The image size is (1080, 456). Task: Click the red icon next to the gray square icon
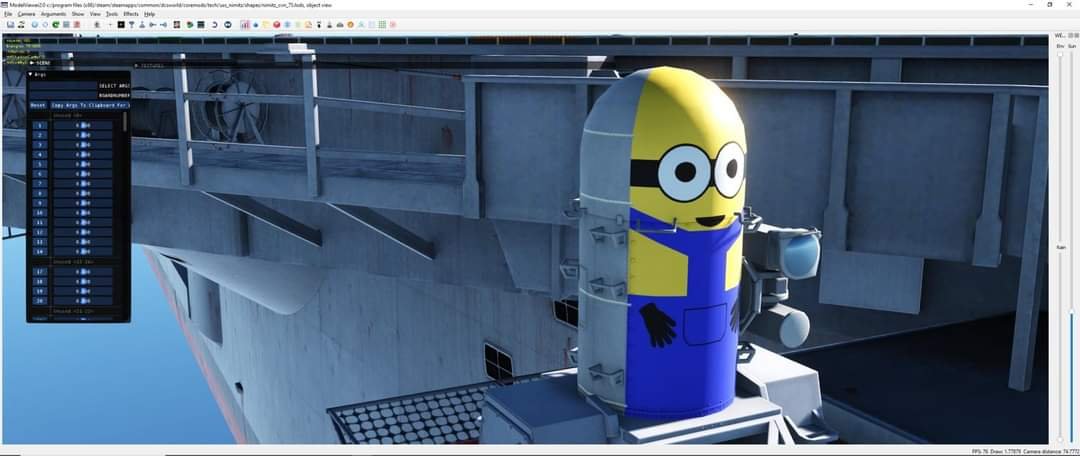coord(76,25)
